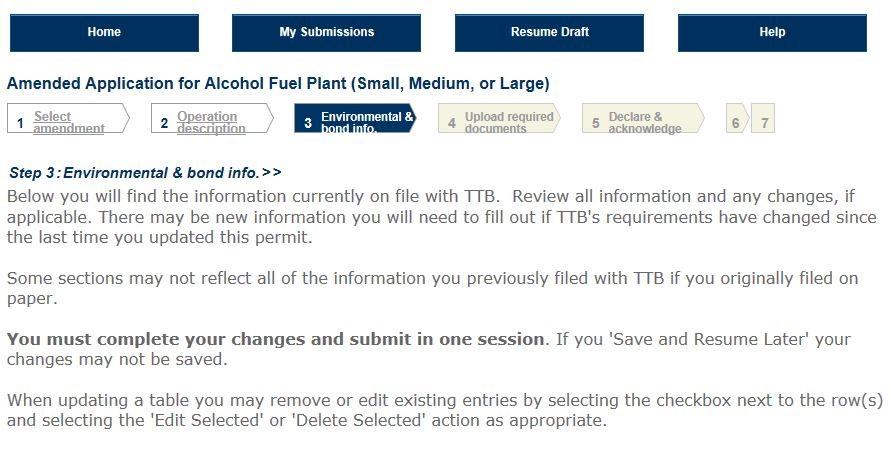
Task: Open the My Submissions page
Action: (326, 32)
